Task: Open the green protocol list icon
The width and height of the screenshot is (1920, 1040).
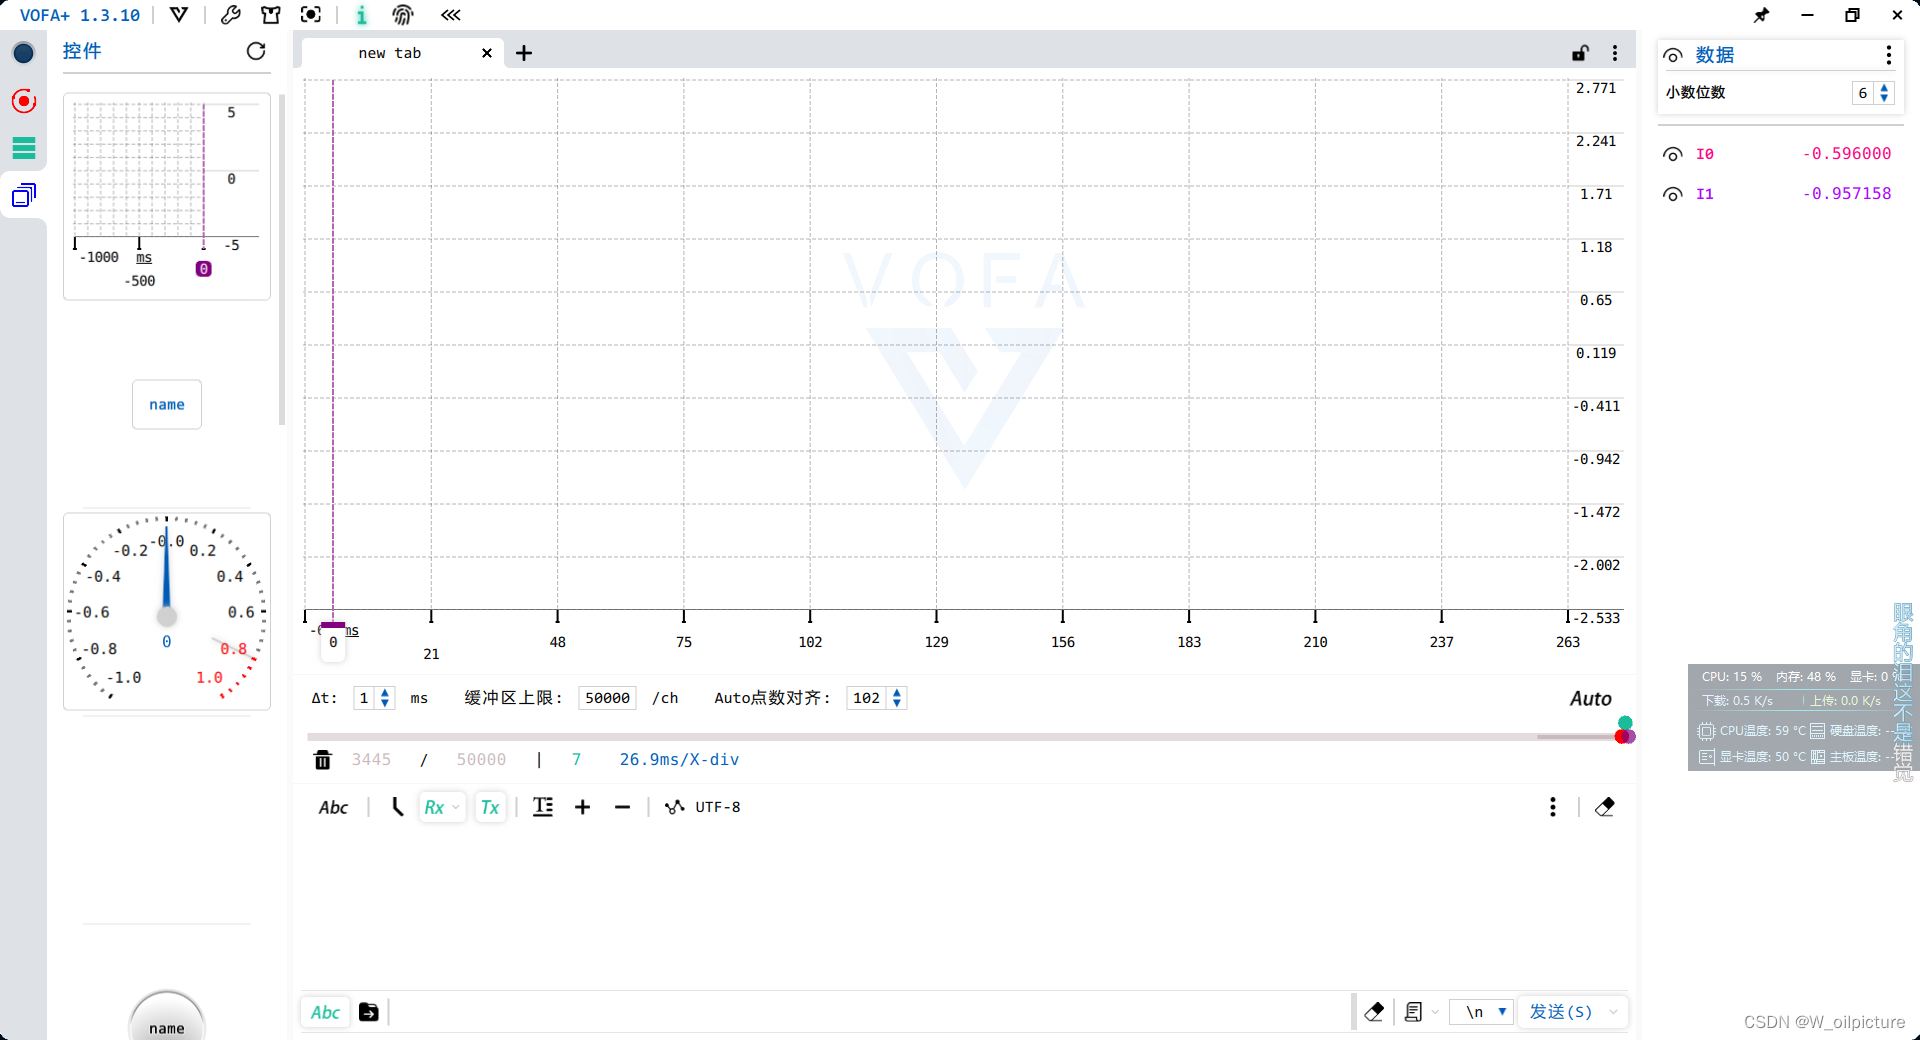Action: [24, 148]
